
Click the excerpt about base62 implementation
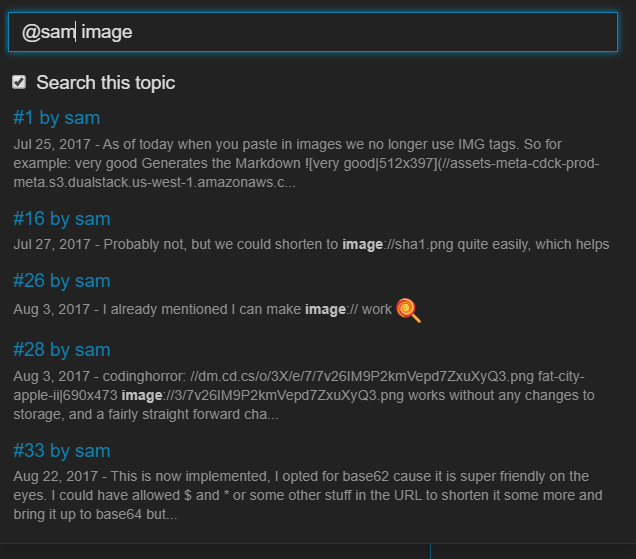tap(308, 495)
